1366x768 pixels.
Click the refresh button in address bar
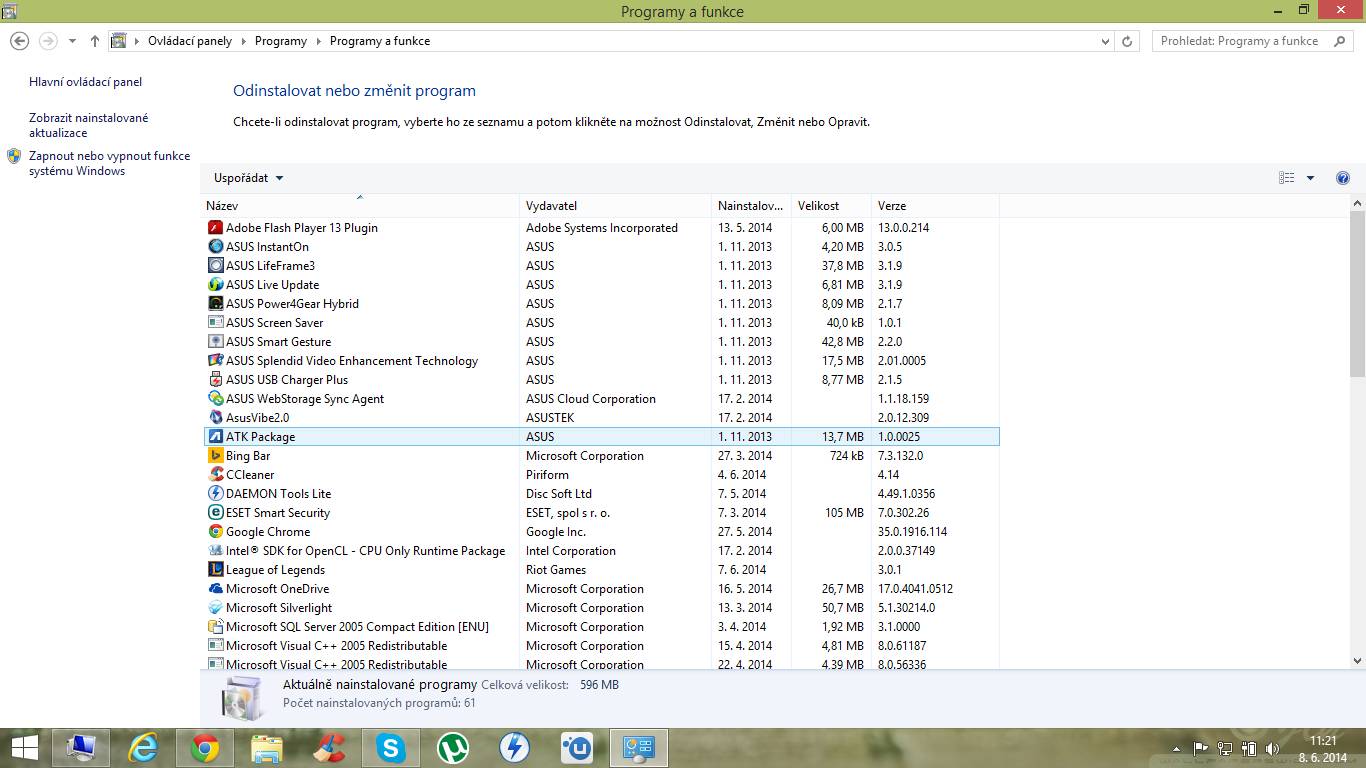(x=1127, y=41)
